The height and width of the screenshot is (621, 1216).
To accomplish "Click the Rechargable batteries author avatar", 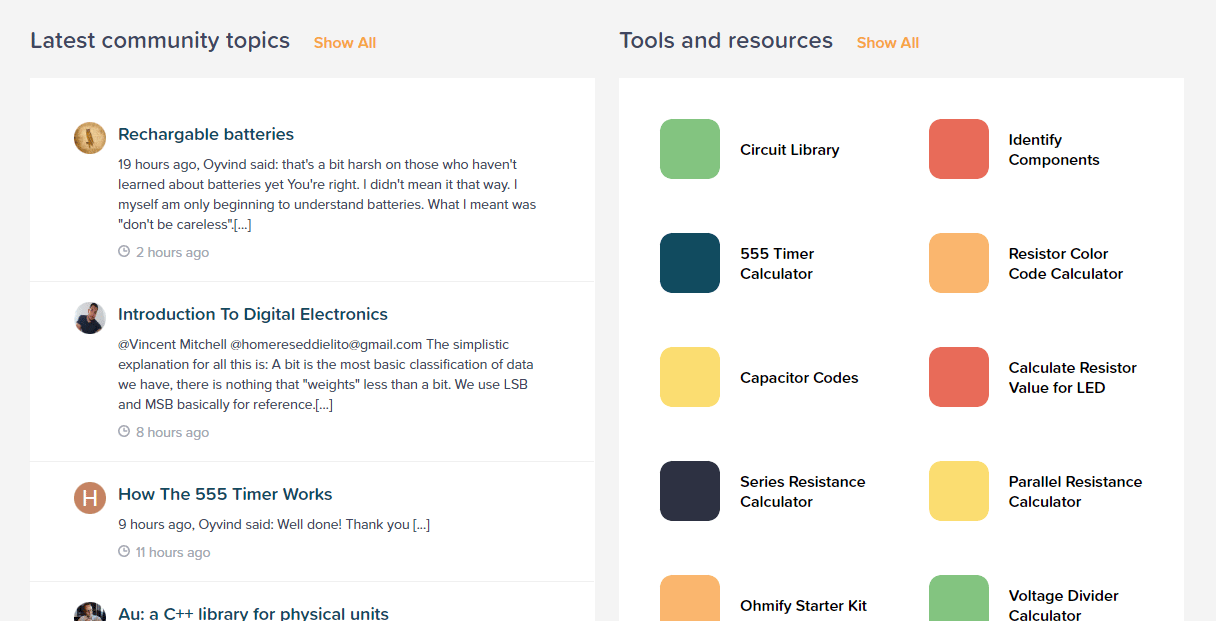I will pyautogui.click(x=90, y=138).
